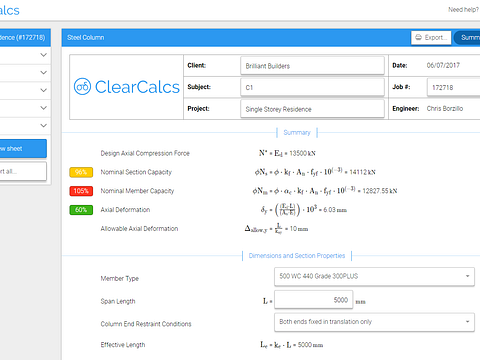Click the 105% red status badge
Screen dimensions: 480x360
click(81, 191)
